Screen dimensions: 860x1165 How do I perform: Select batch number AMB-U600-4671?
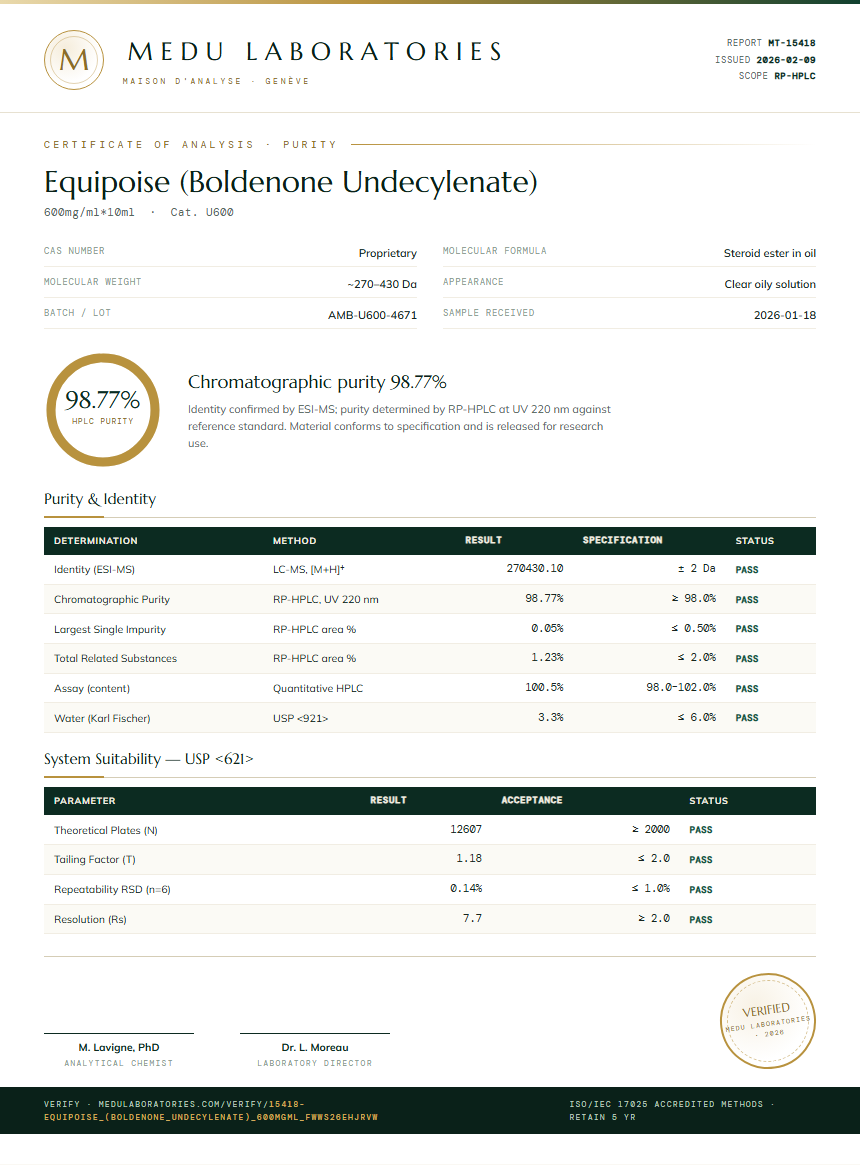point(372,316)
